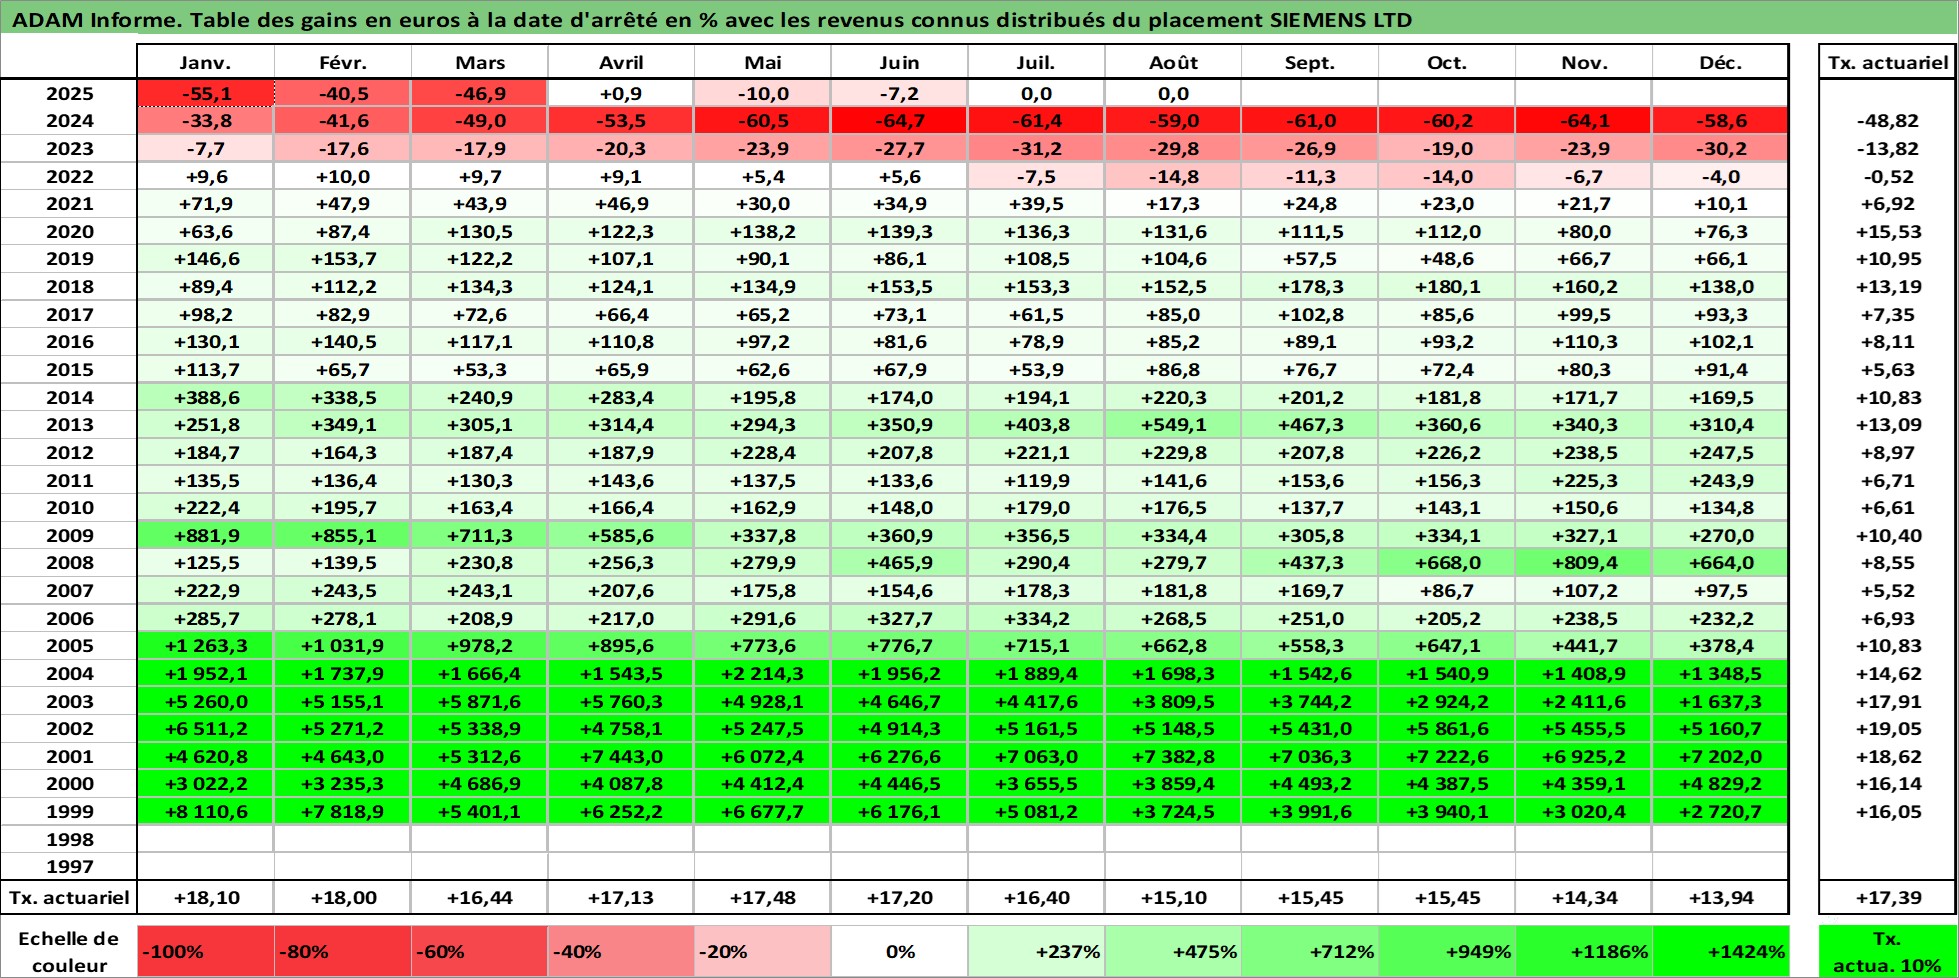Click the empty 1998 row label

pos(69,840)
